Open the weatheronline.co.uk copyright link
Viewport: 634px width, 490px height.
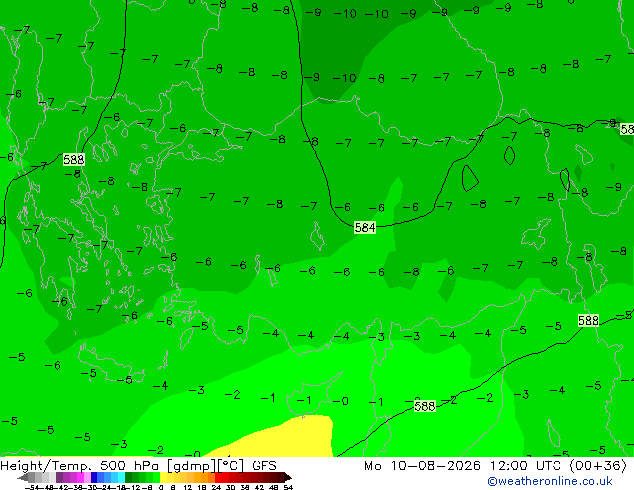pos(550,481)
